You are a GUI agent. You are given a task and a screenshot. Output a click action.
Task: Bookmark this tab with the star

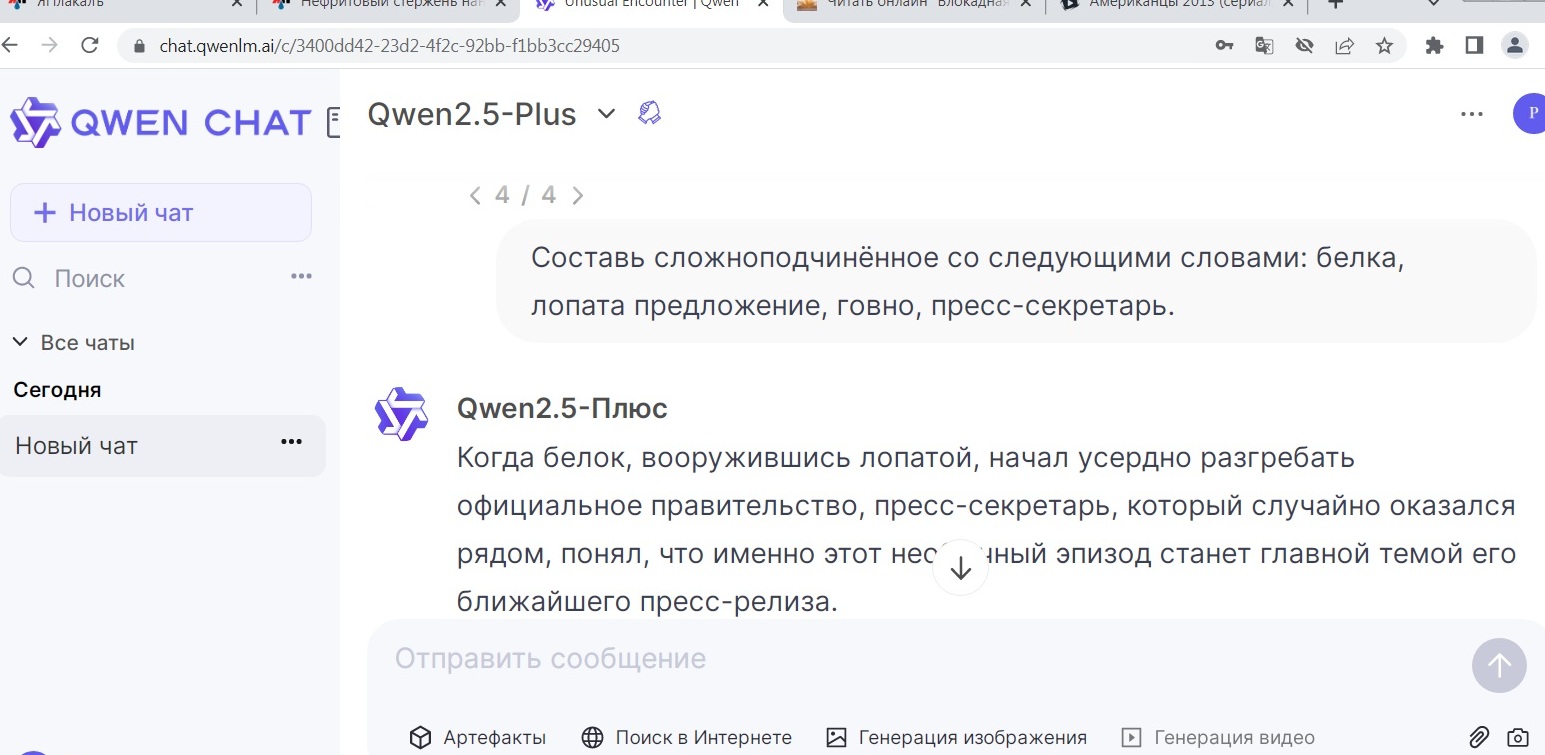1384,46
